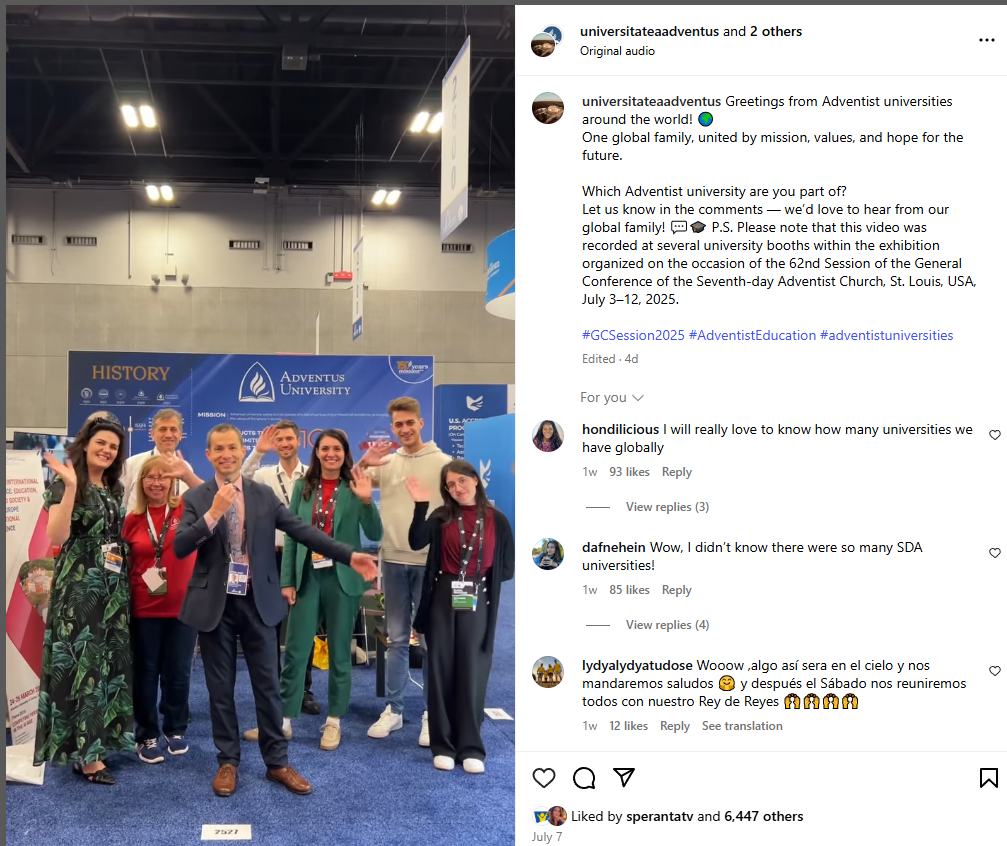The image size is (1007, 846).
Task: Expand View replies (4) under dafnehein
Action: 667,625
